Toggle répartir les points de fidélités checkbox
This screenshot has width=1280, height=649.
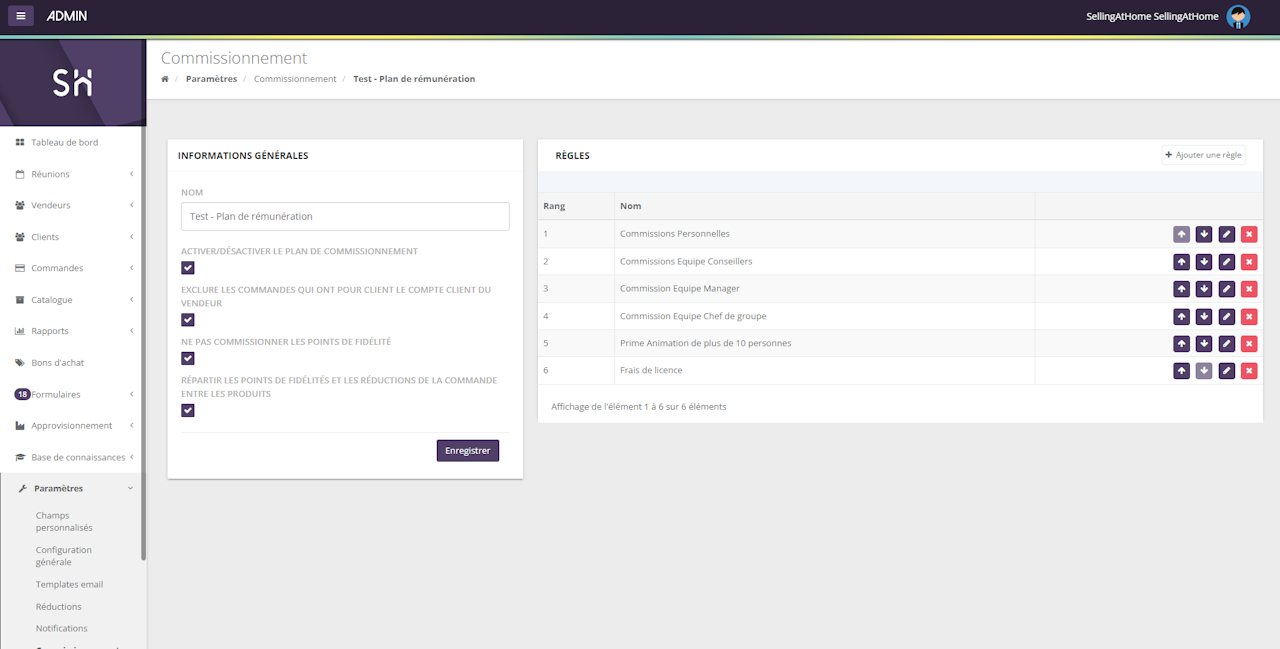click(188, 410)
